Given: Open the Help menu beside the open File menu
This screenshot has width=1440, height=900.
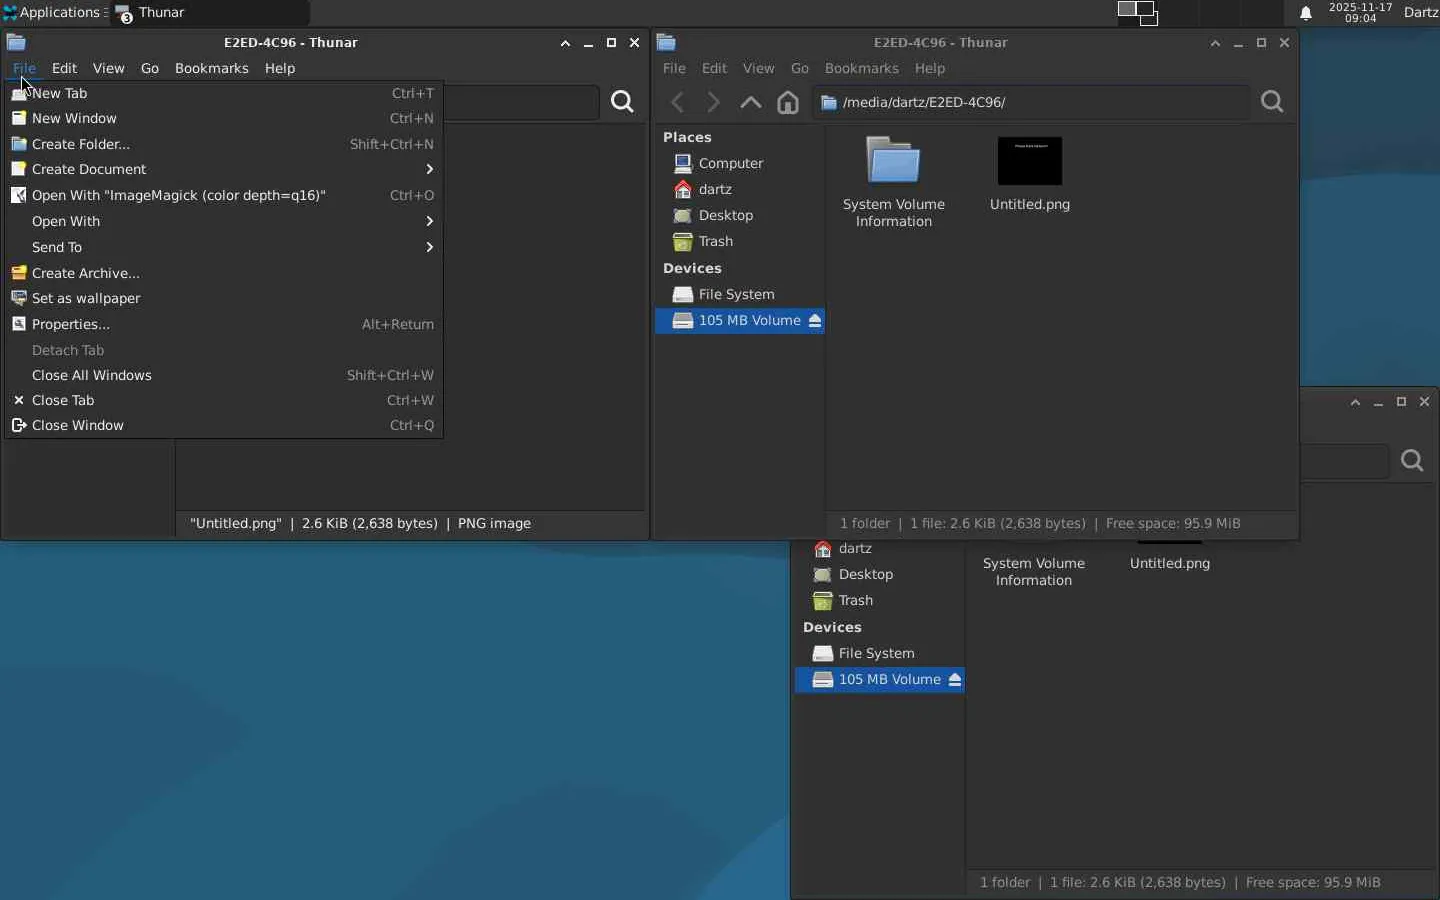Looking at the screenshot, I should click(280, 68).
